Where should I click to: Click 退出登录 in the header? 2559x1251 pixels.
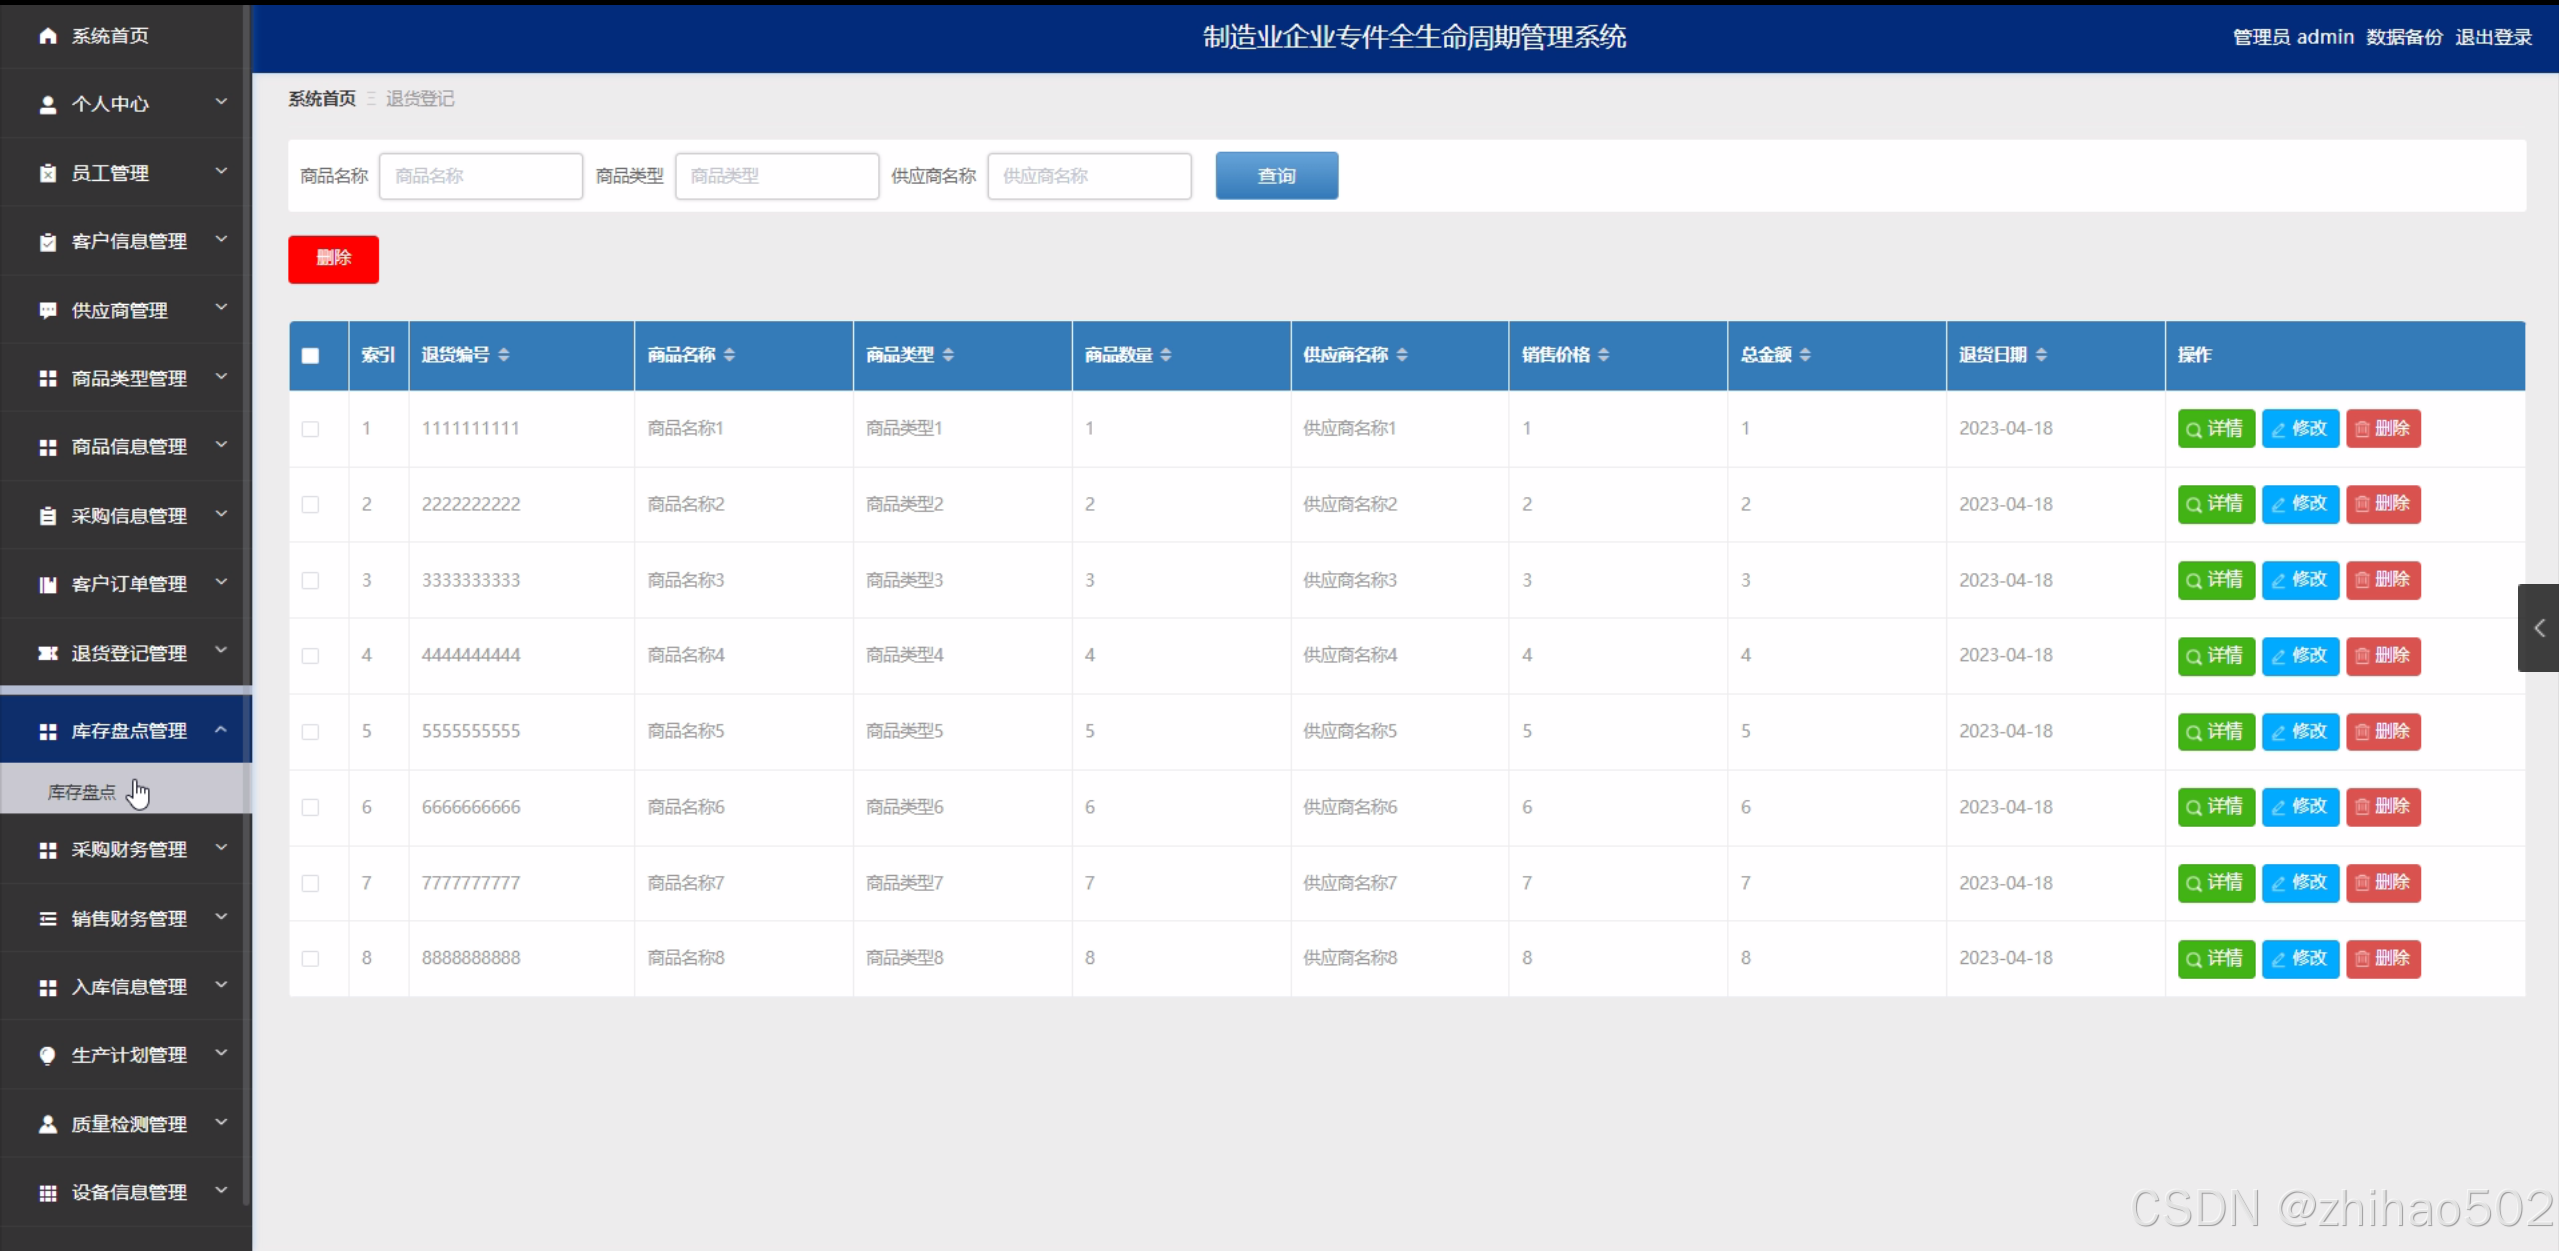tap(2493, 37)
